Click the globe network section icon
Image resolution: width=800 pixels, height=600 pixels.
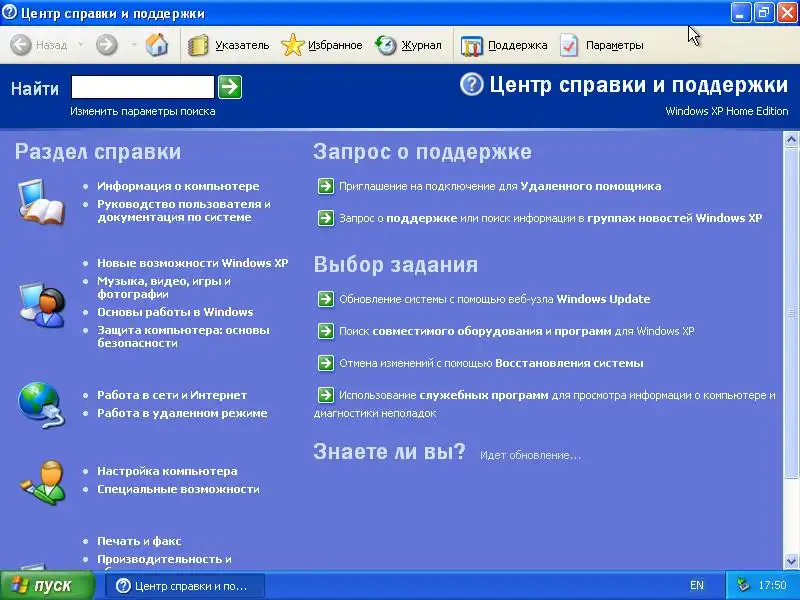pos(41,404)
